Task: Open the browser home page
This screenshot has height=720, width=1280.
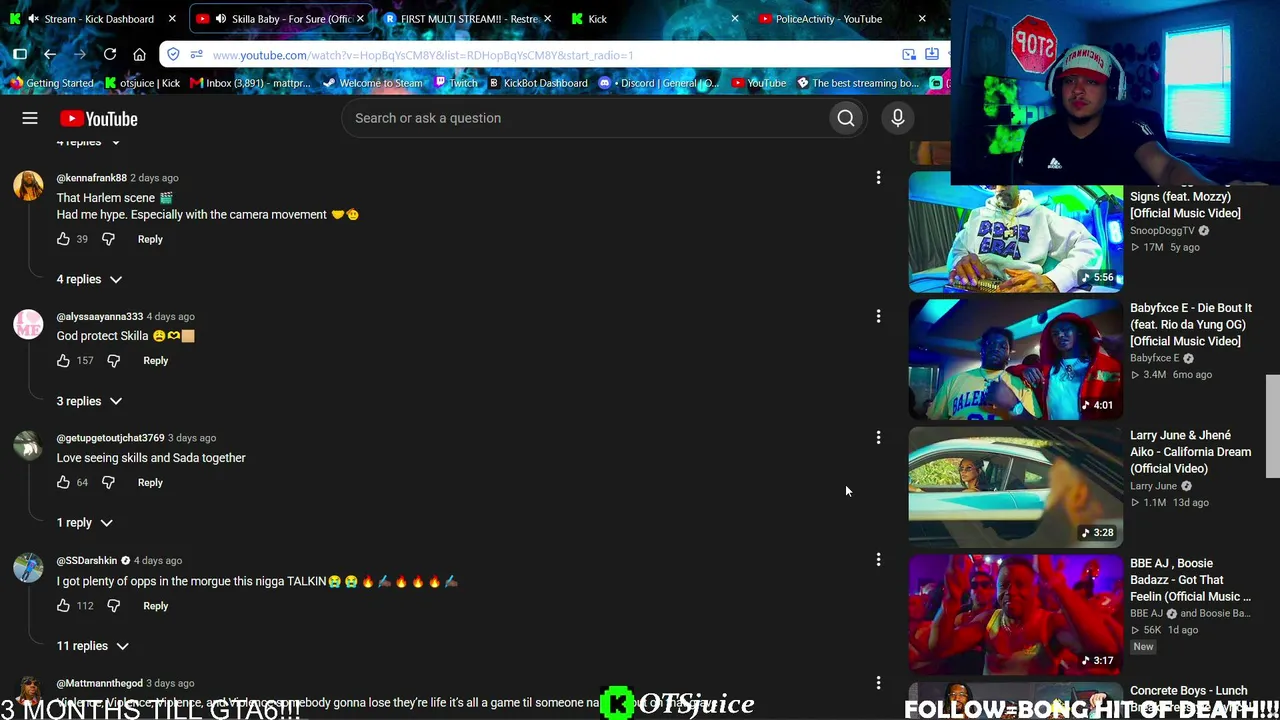Action: click(140, 54)
